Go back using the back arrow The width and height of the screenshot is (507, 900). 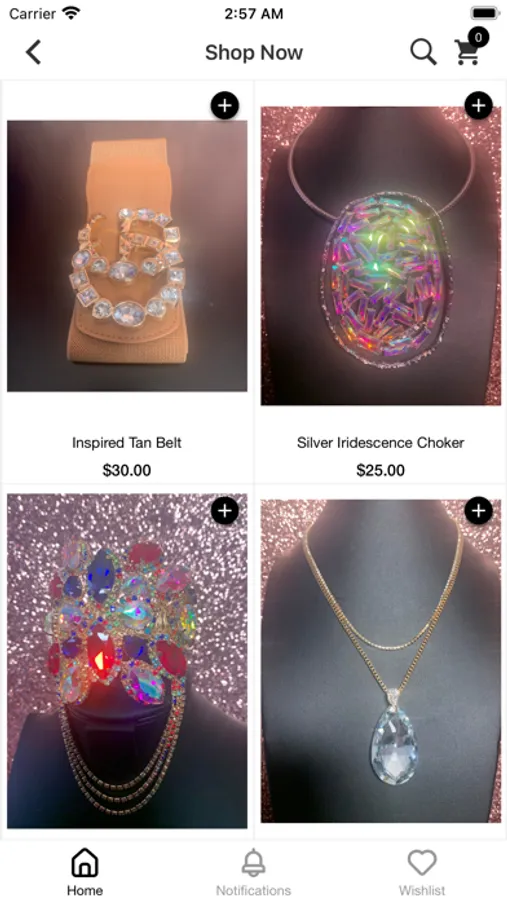point(33,52)
